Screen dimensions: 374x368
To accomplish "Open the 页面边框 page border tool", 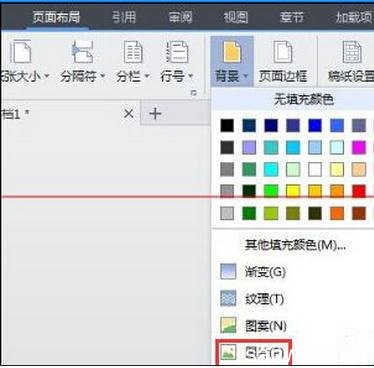I will click(x=283, y=63).
